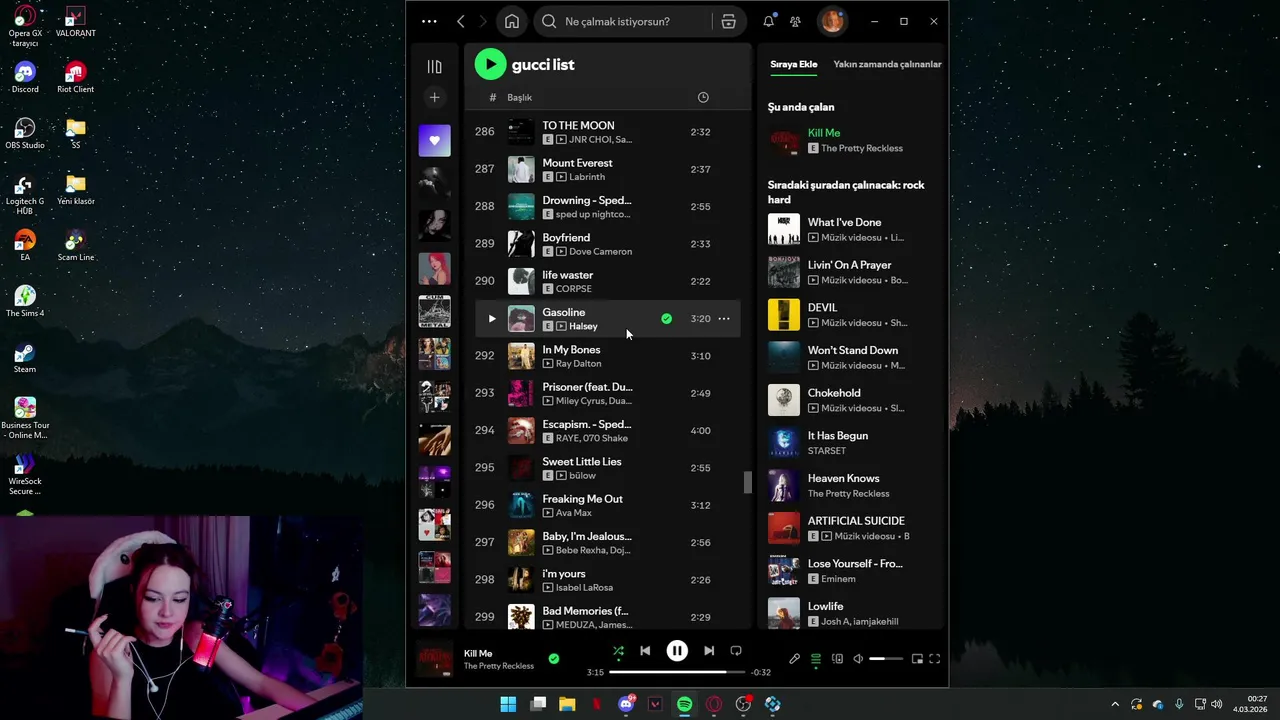Go back with the left arrow
This screenshot has height=720, width=1280.
(x=460, y=21)
